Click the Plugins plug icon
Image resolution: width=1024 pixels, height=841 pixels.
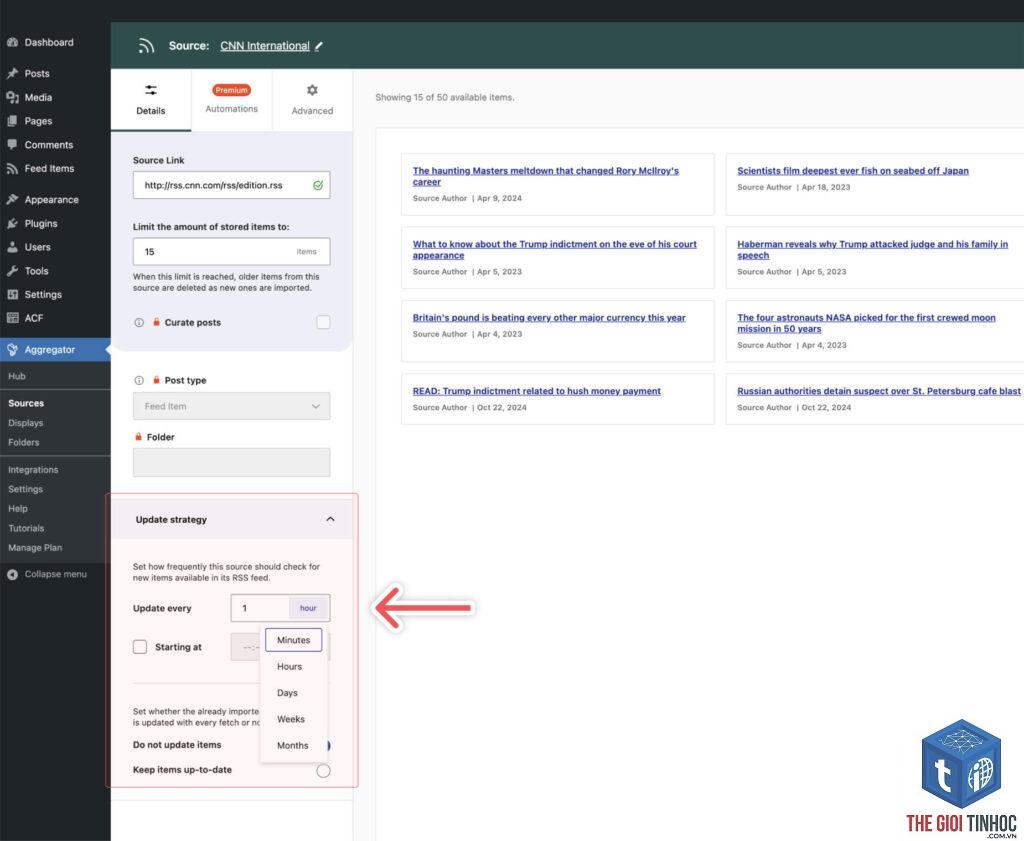tap(12, 223)
